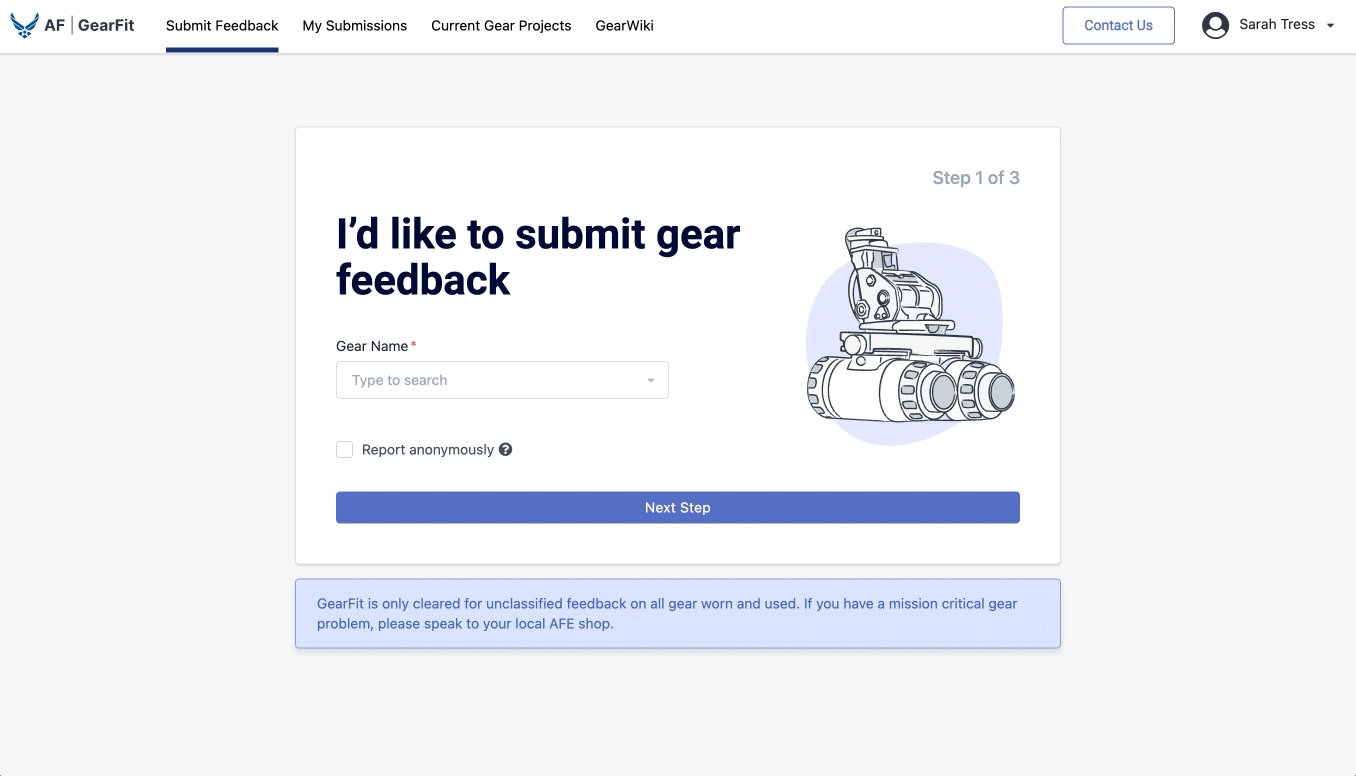Click the Contact Us button
Image resolution: width=1356 pixels, height=776 pixels.
pos(1118,26)
